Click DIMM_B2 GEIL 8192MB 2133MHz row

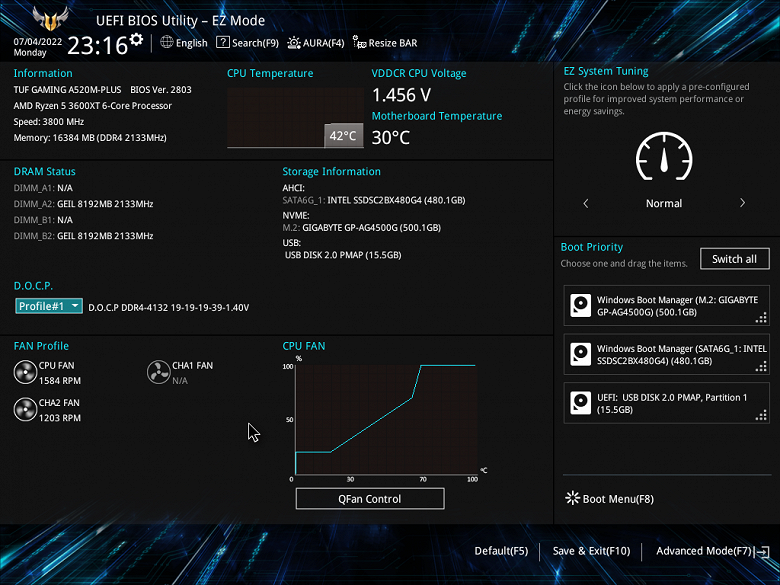coord(84,236)
